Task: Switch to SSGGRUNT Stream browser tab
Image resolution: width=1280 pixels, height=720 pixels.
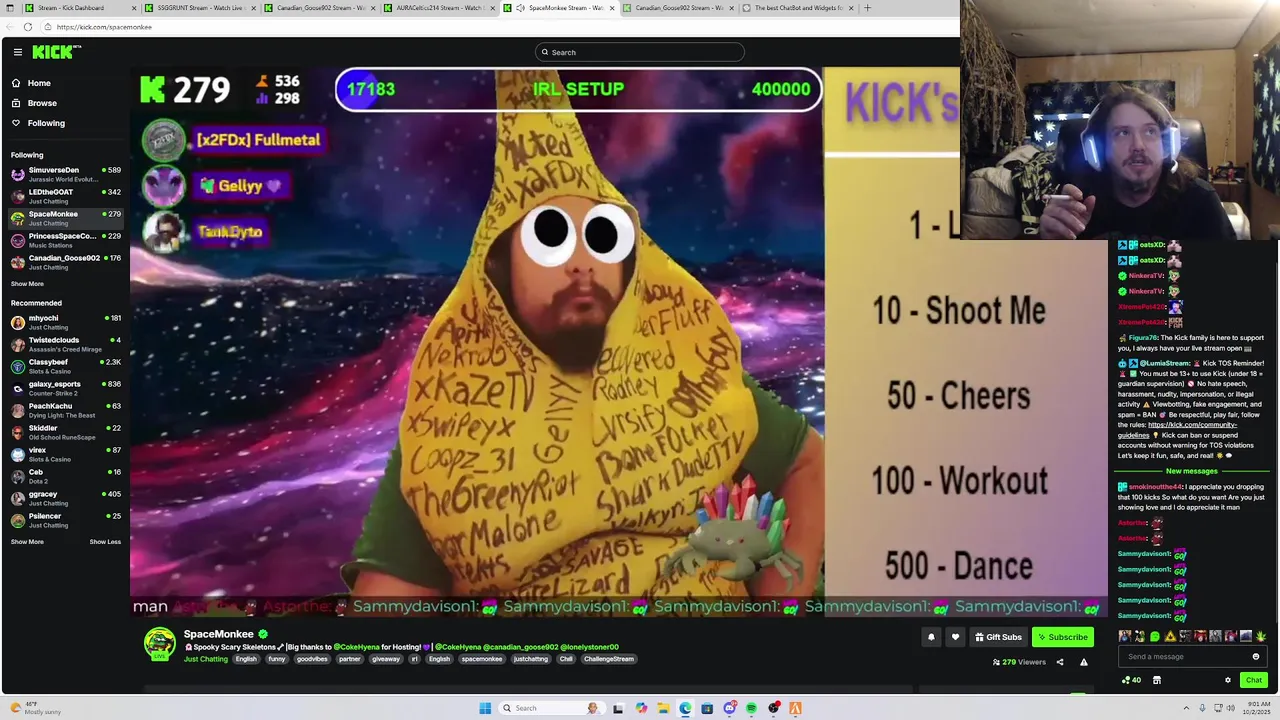Action: pyautogui.click(x=200, y=8)
